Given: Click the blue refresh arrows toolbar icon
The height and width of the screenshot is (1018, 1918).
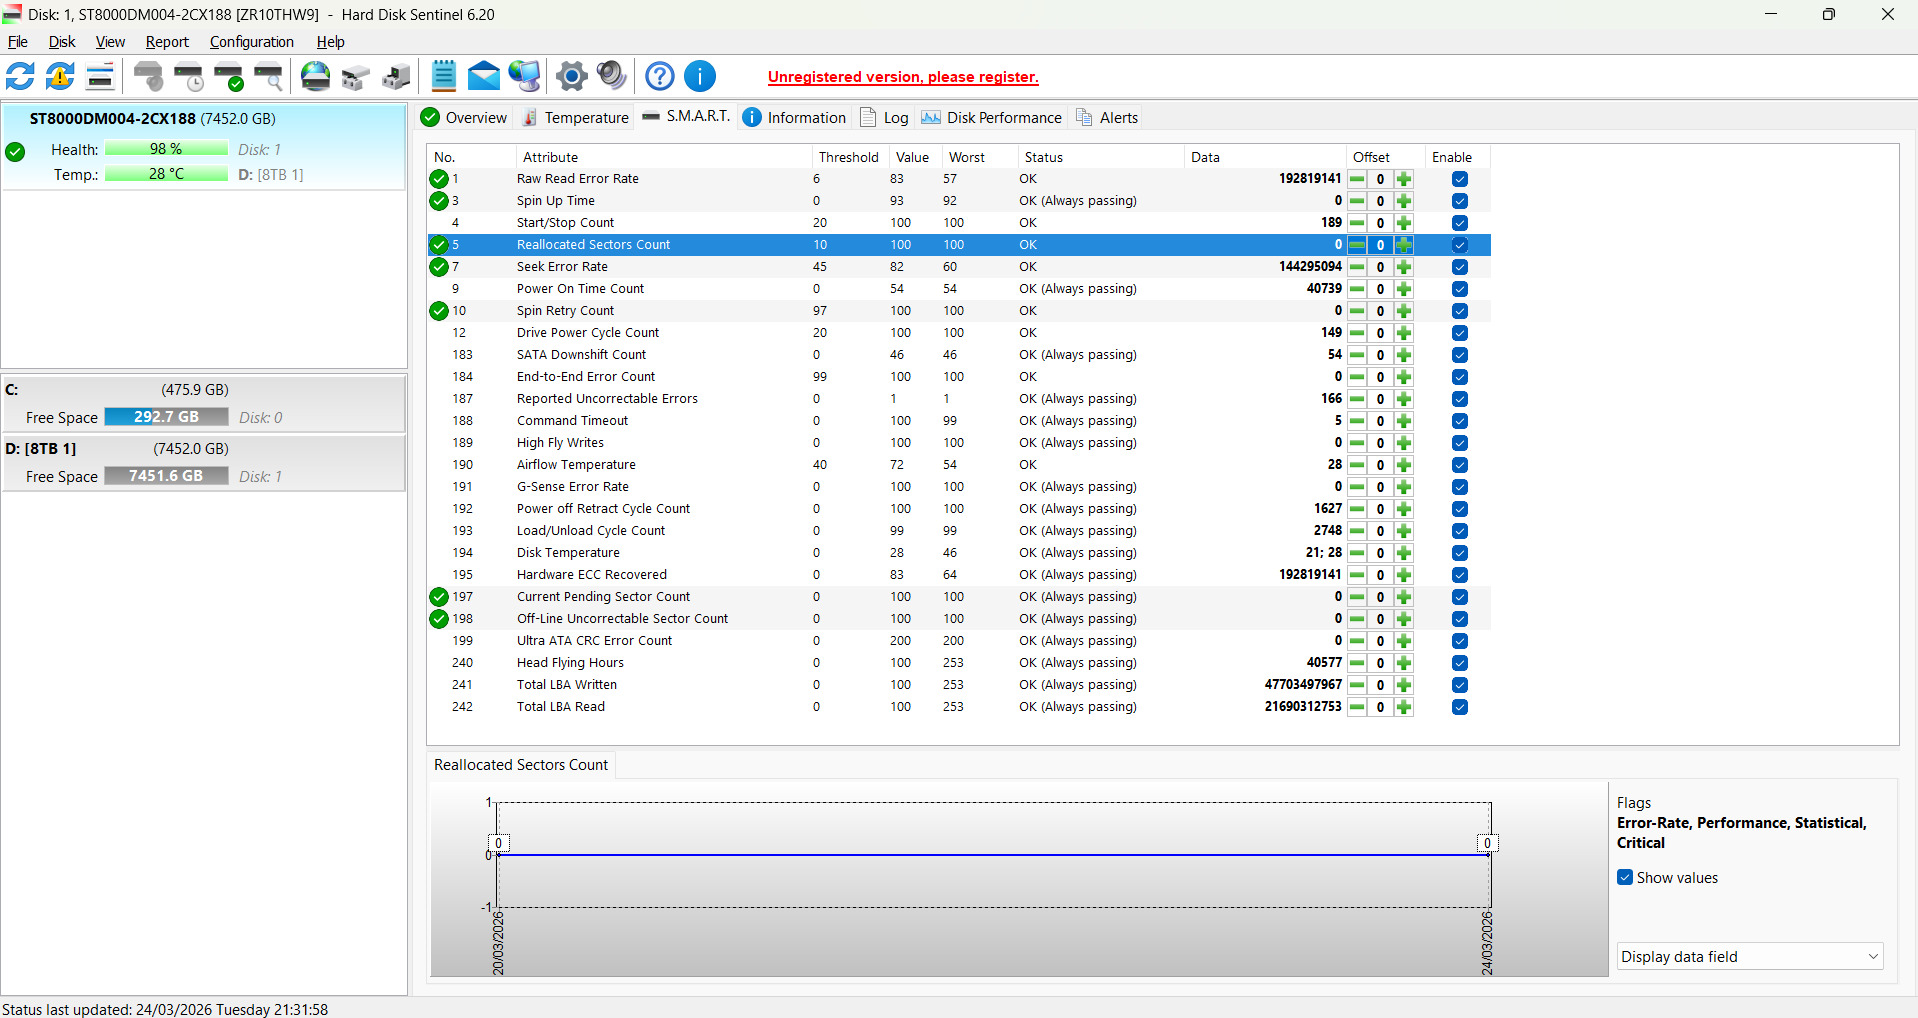Looking at the screenshot, I should pyautogui.click(x=20, y=76).
